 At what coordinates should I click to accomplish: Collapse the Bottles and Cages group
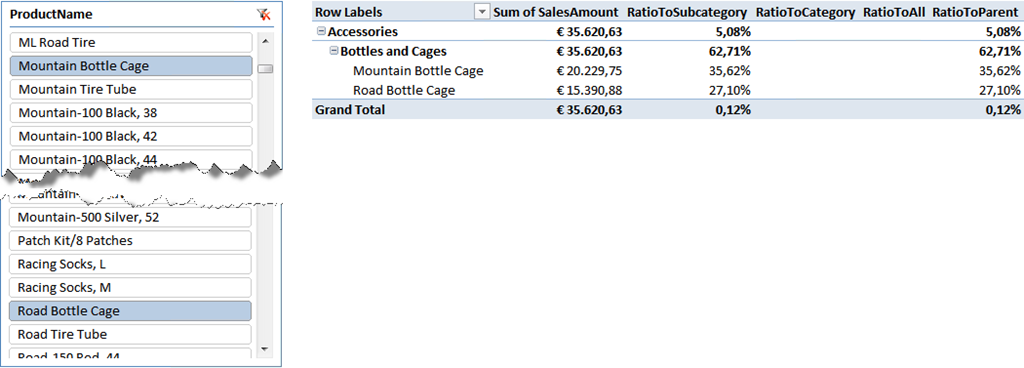334,52
